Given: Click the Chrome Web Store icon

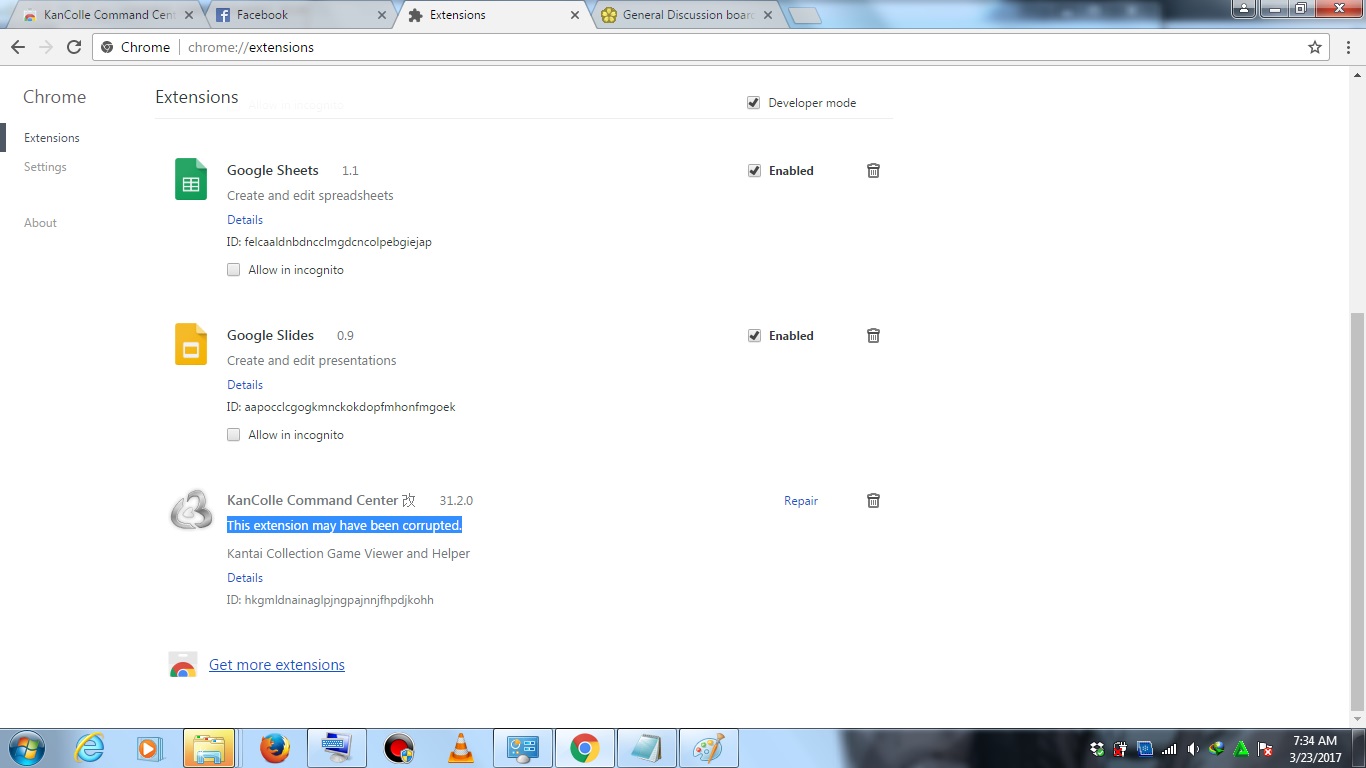Looking at the screenshot, I should pyautogui.click(x=183, y=665).
